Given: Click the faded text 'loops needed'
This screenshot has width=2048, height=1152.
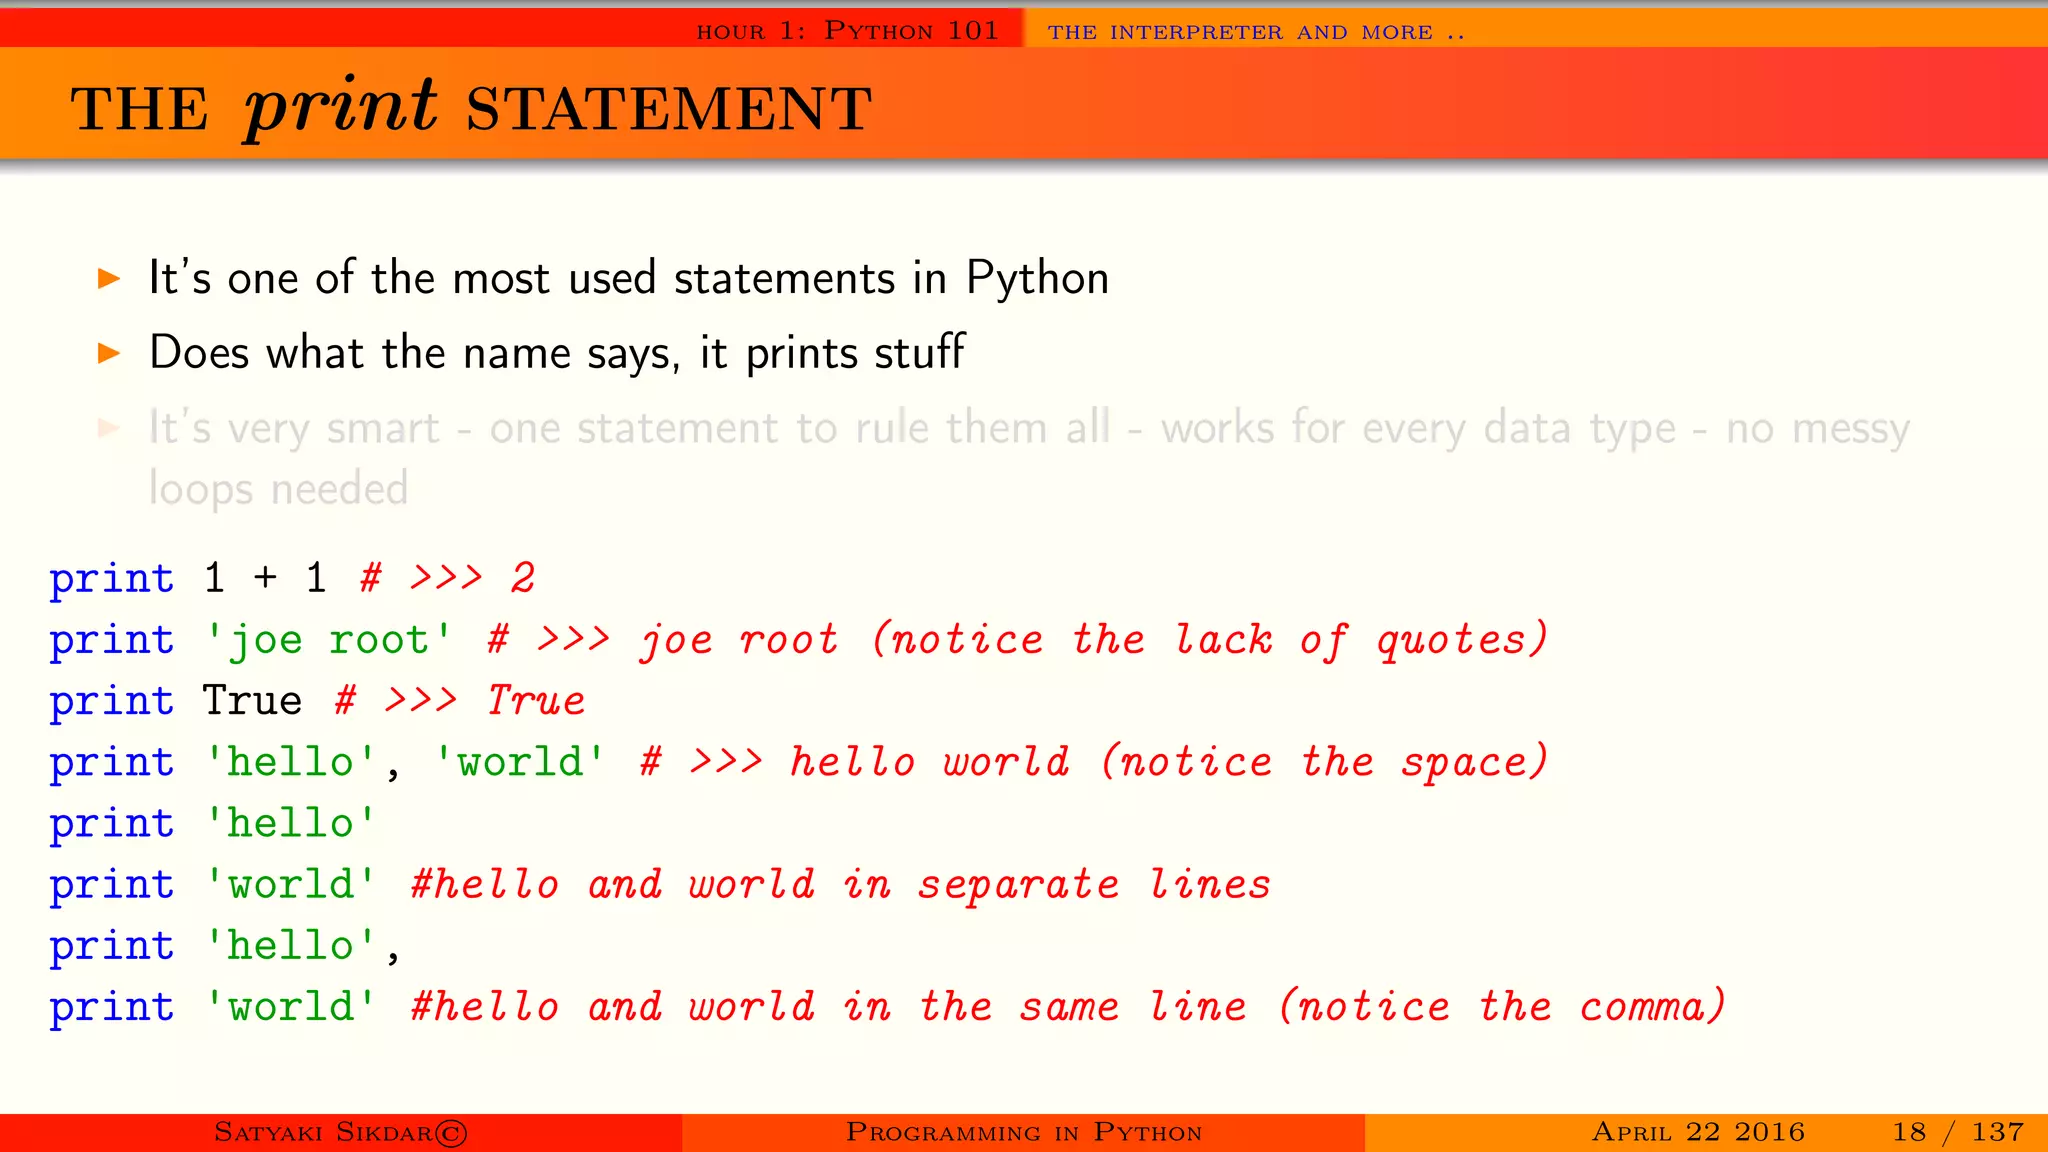Looking at the screenshot, I should (x=278, y=489).
